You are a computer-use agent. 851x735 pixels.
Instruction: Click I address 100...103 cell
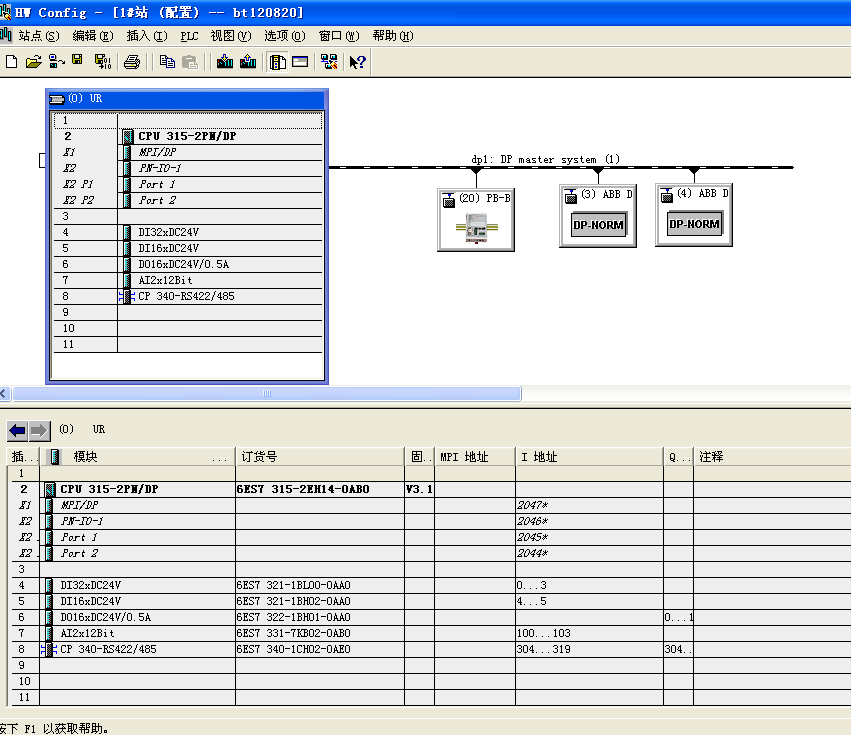tap(589, 633)
